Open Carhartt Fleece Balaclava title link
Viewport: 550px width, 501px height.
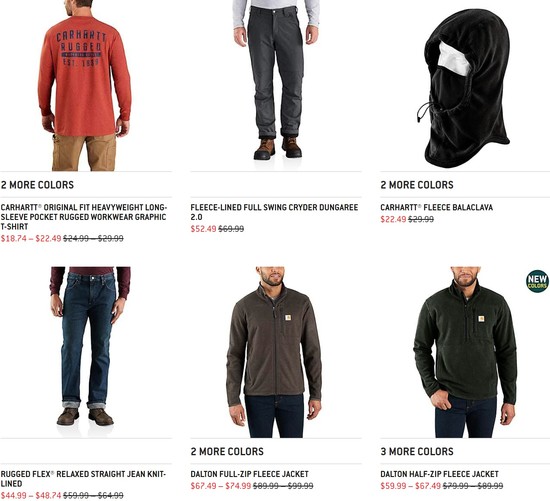pos(437,207)
